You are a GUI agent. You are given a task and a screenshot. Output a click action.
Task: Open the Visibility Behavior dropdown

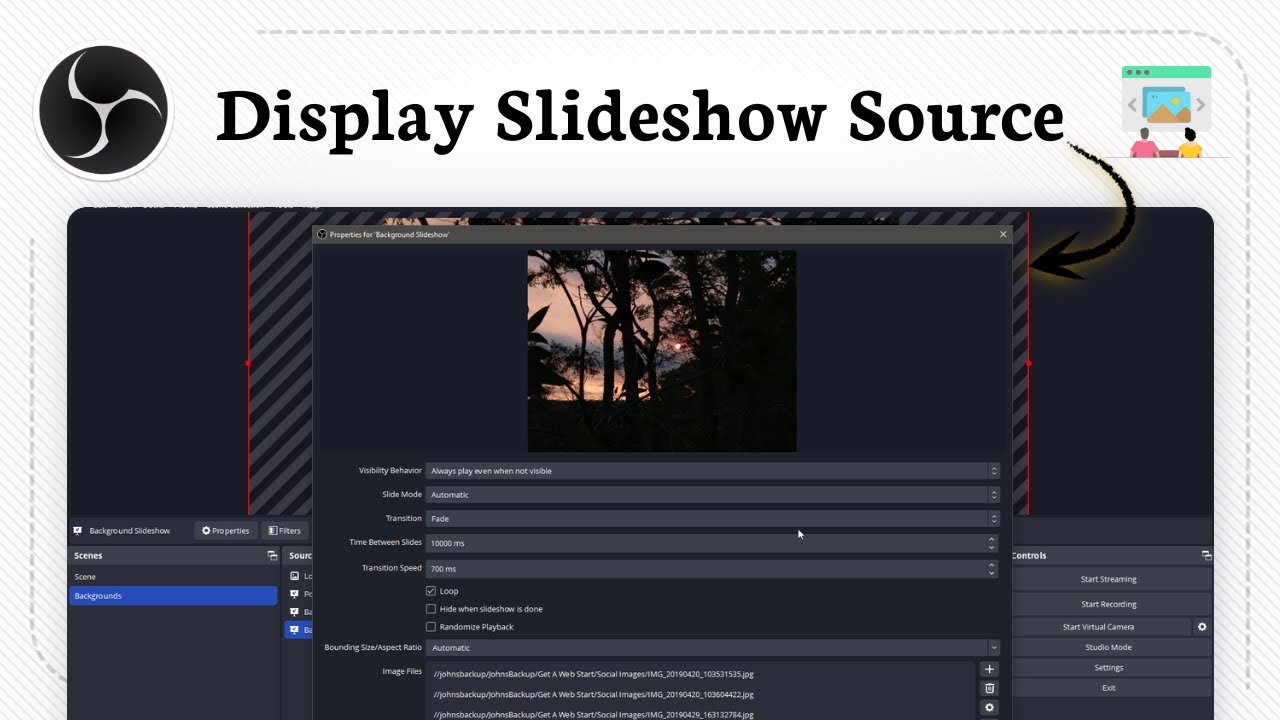[x=712, y=471]
